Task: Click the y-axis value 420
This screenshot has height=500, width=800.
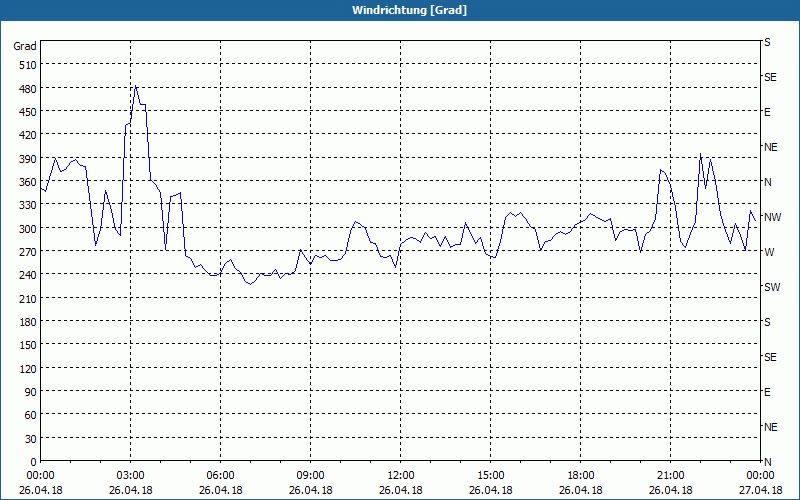Action: (28, 135)
